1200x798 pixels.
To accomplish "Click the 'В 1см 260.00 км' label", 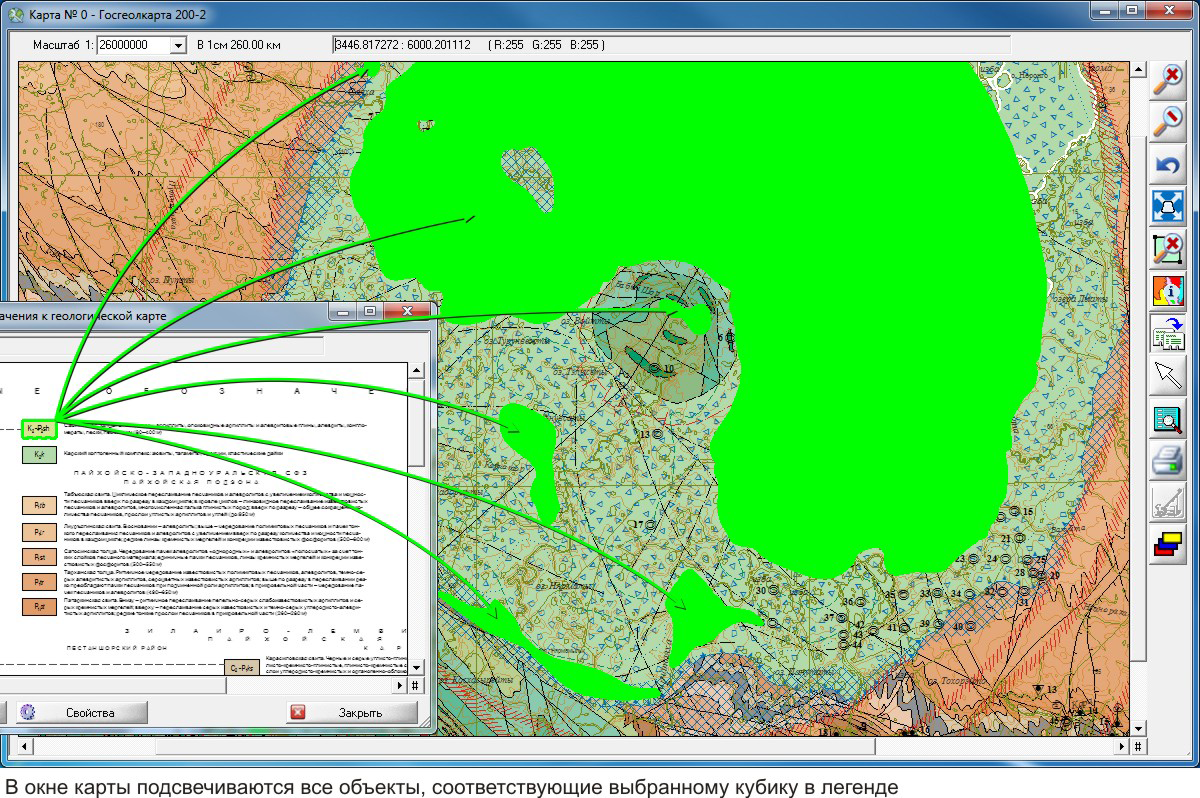I will 239,45.
